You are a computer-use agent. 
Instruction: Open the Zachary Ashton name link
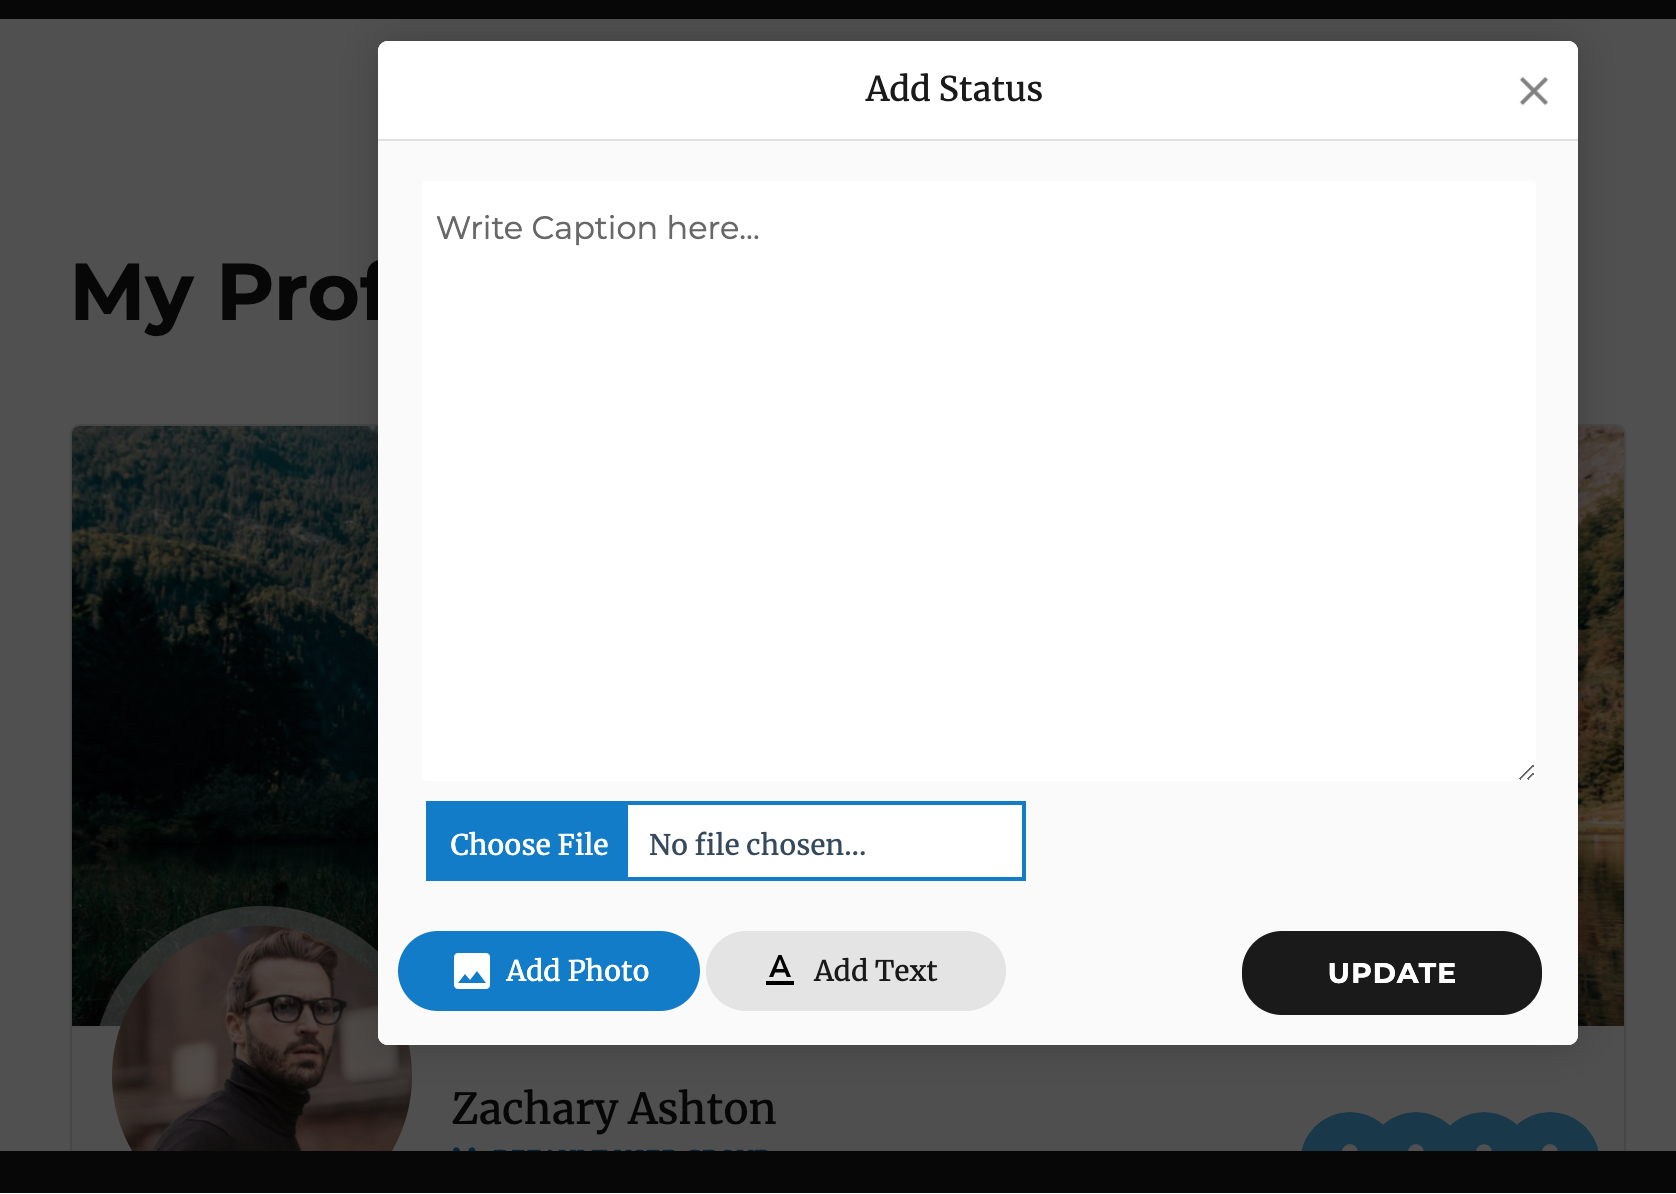[x=613, y=1108]
